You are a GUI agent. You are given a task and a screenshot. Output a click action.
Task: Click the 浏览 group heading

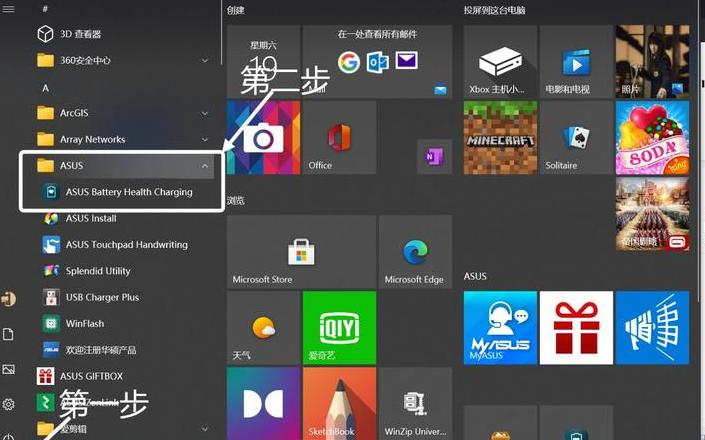pyautogui.click(x=236, y=200)
